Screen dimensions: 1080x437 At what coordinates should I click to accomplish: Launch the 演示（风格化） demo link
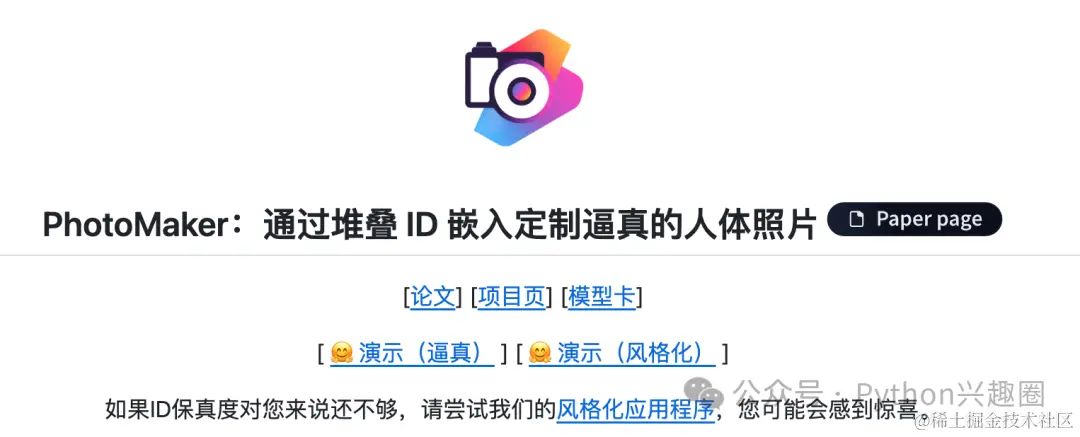[622, 354]
